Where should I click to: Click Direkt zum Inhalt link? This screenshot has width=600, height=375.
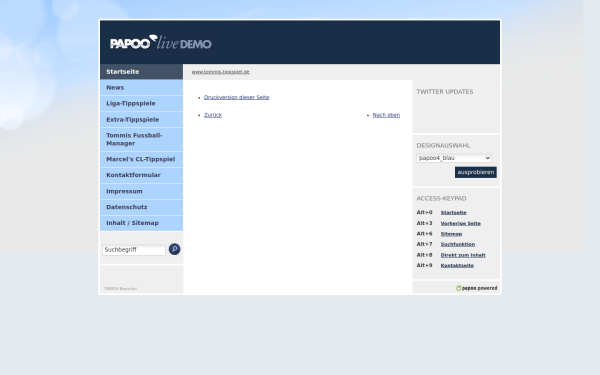tap(463, 255)
